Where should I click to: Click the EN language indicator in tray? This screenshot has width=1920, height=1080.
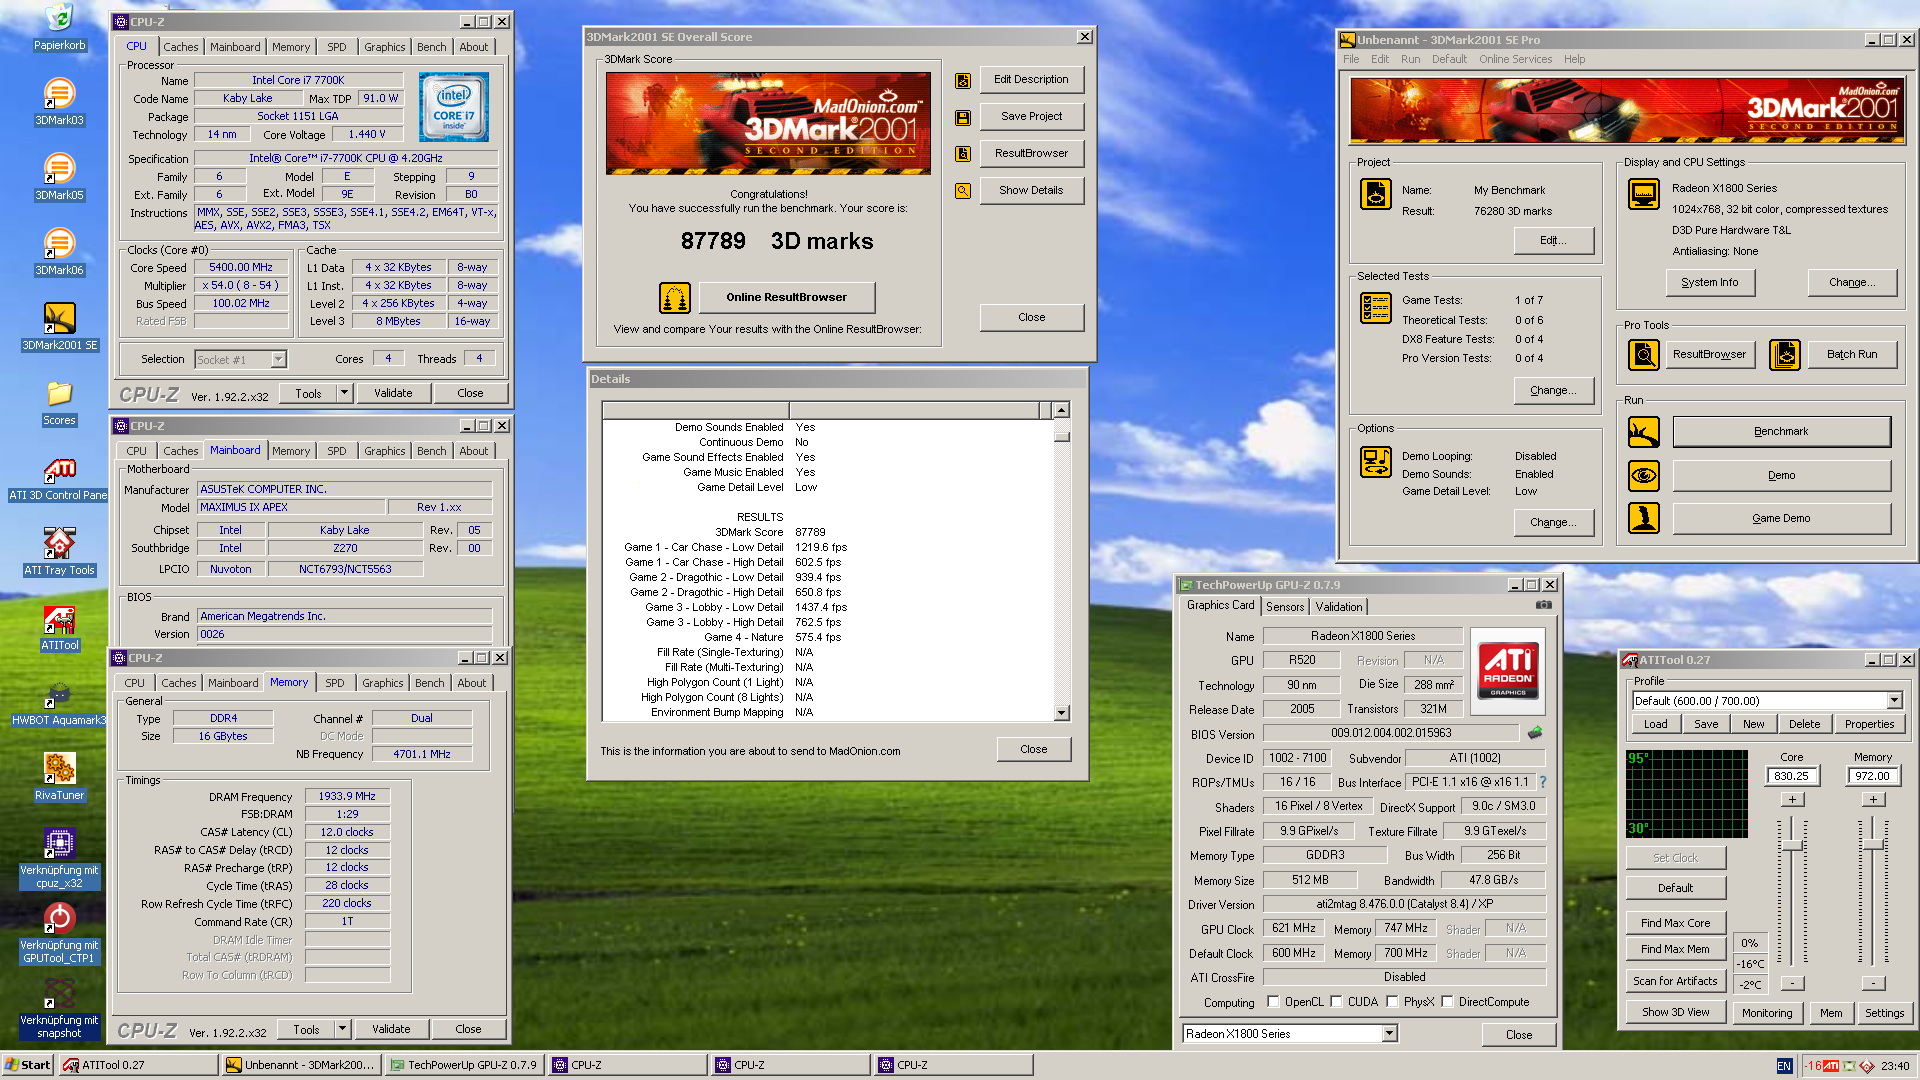pos(1784,1066)
